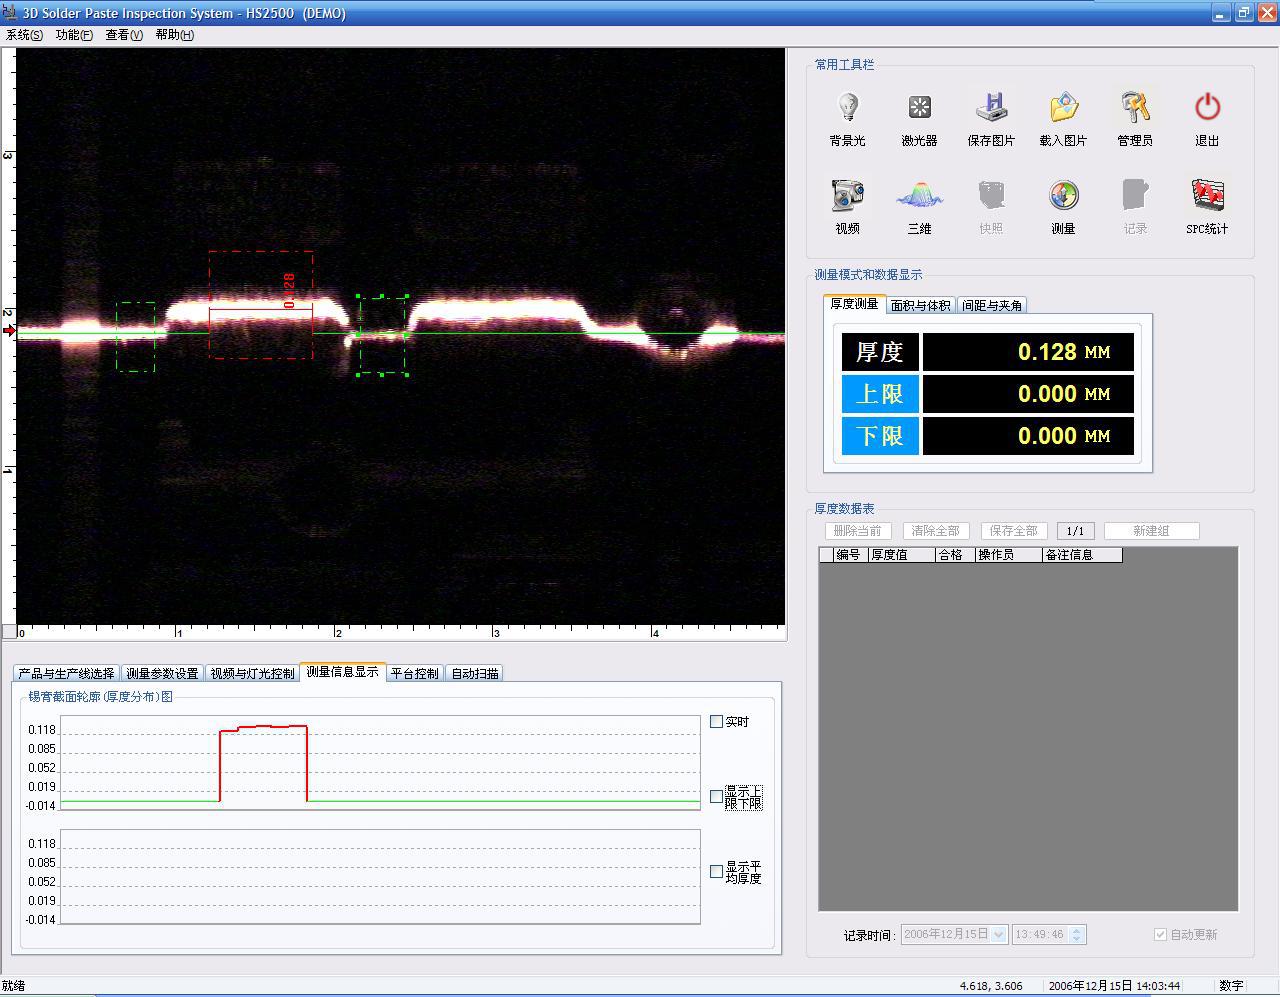Image resolution: width=1280 pixels, height=997 pixels.
Task: Expand the 记录时间 date dropdown arrow
Action: coord(998,935)
